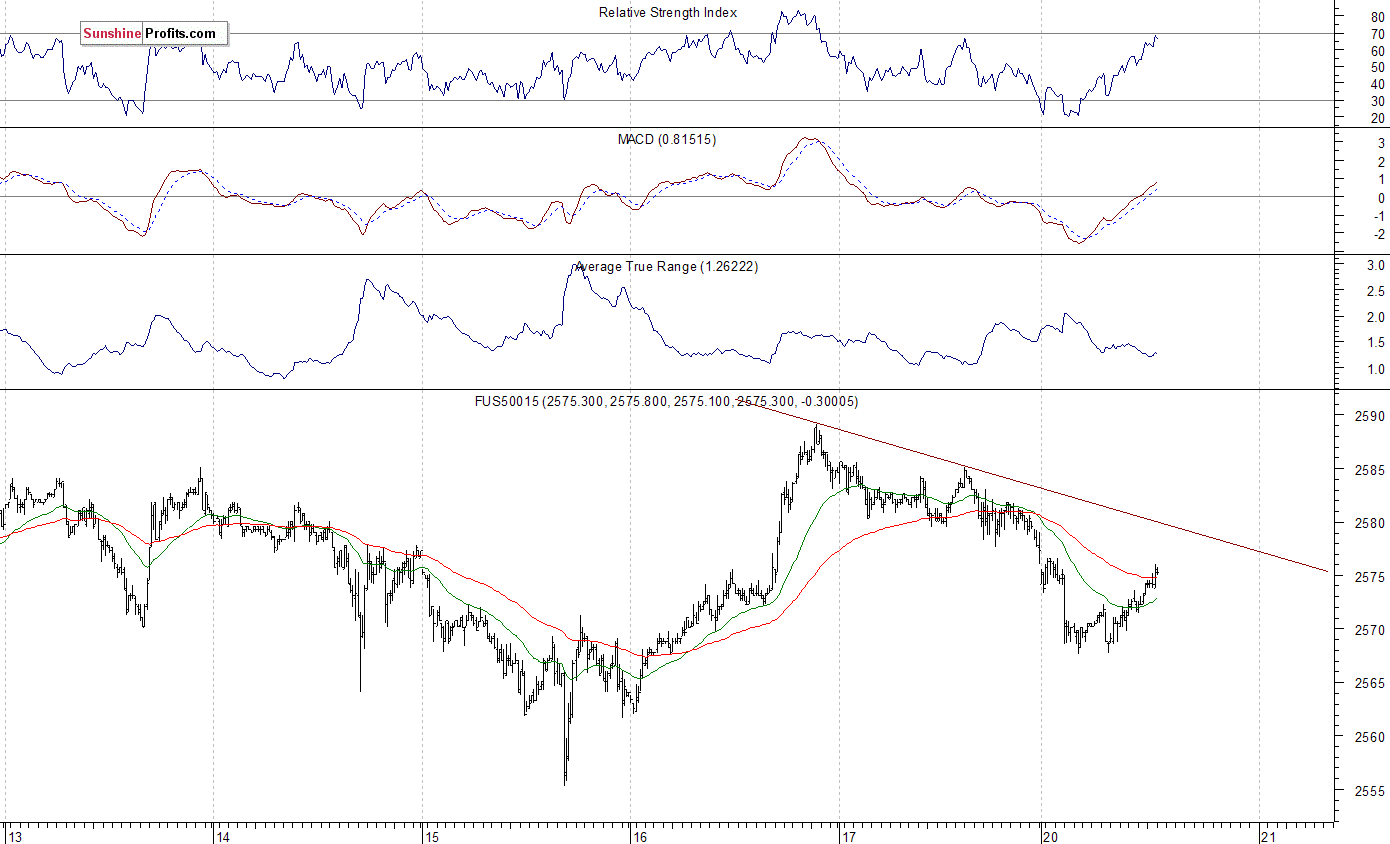This screenshot has width=1390, height=844.
Task: Click the 40 level on RSI axis
Action: click(1377, 85)
